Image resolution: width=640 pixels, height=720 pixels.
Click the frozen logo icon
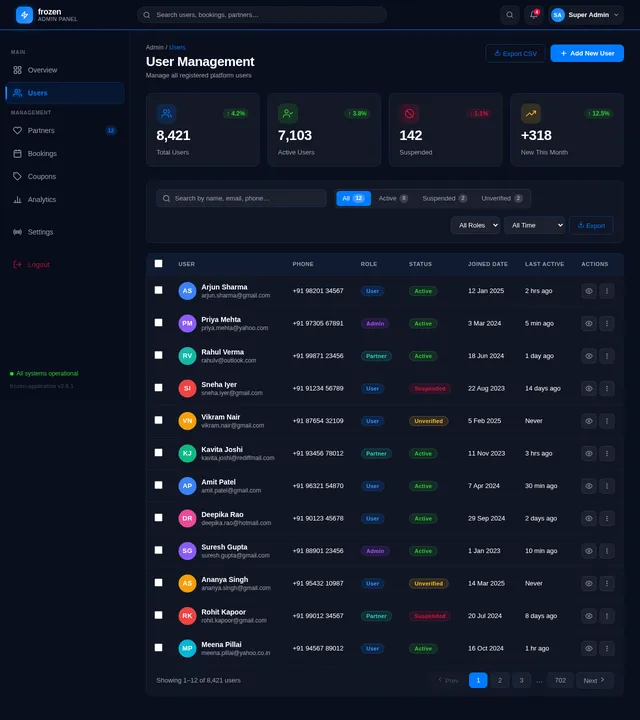(24, 15)
